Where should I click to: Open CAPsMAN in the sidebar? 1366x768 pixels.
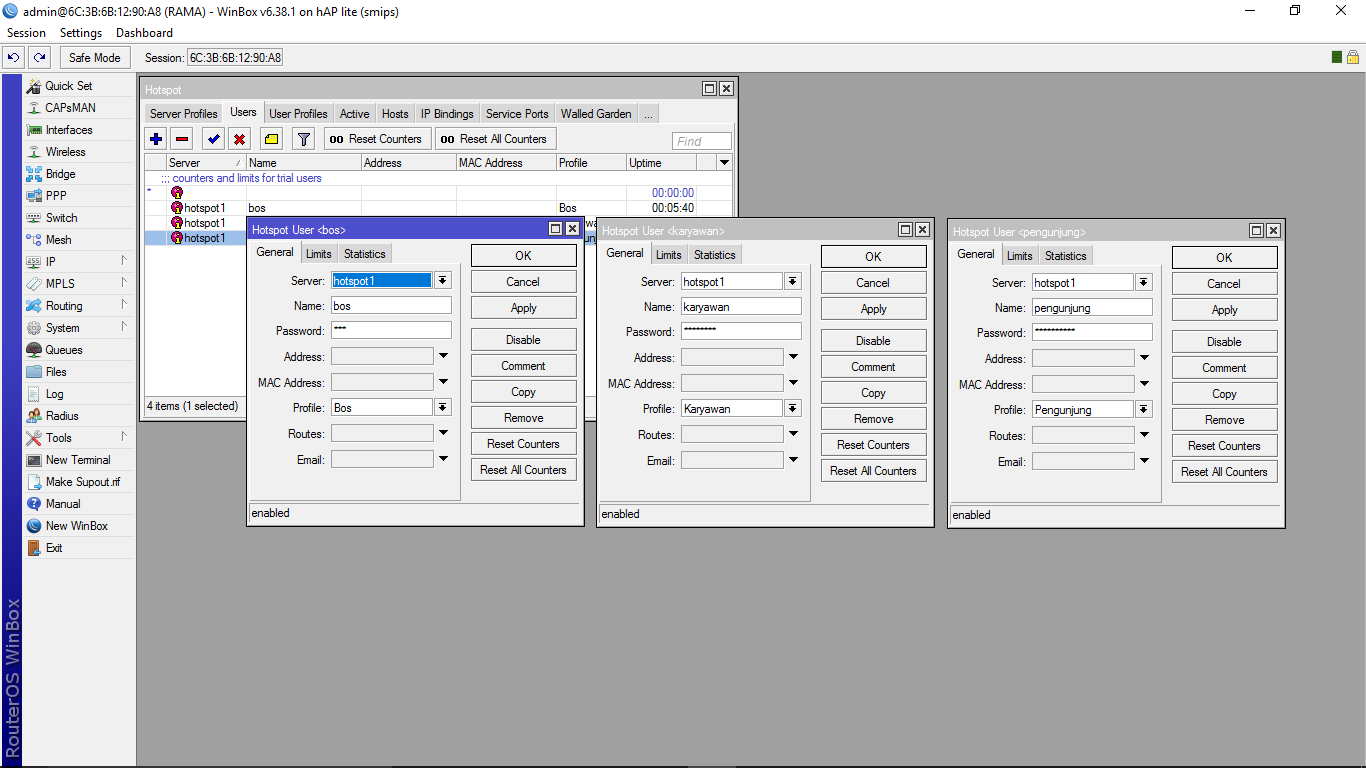70,108
